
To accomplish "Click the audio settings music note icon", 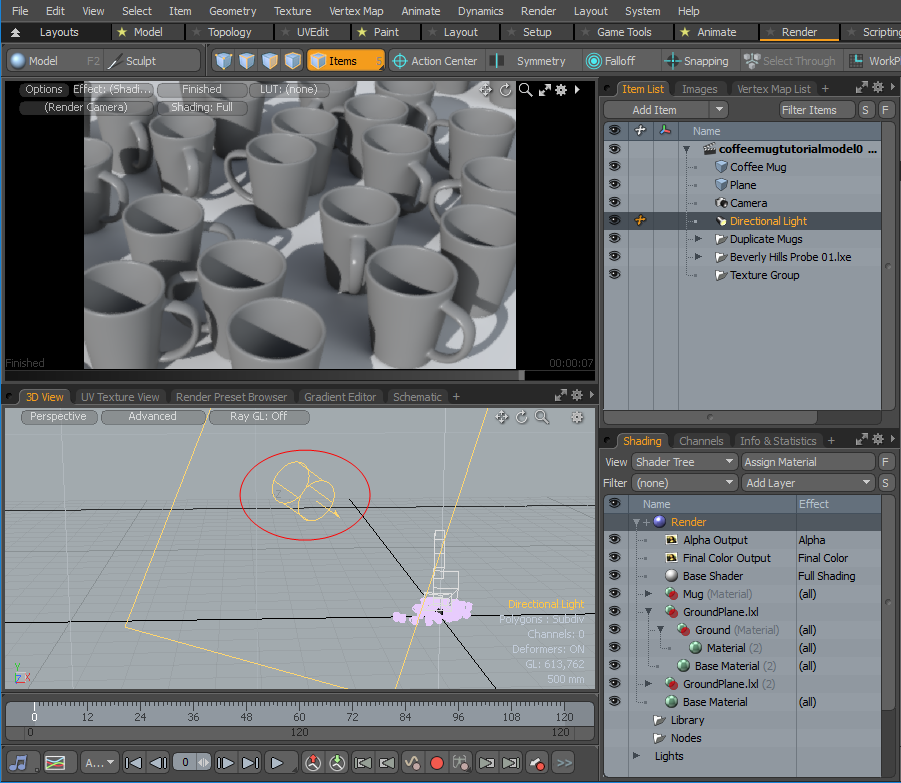I will 20,763.
